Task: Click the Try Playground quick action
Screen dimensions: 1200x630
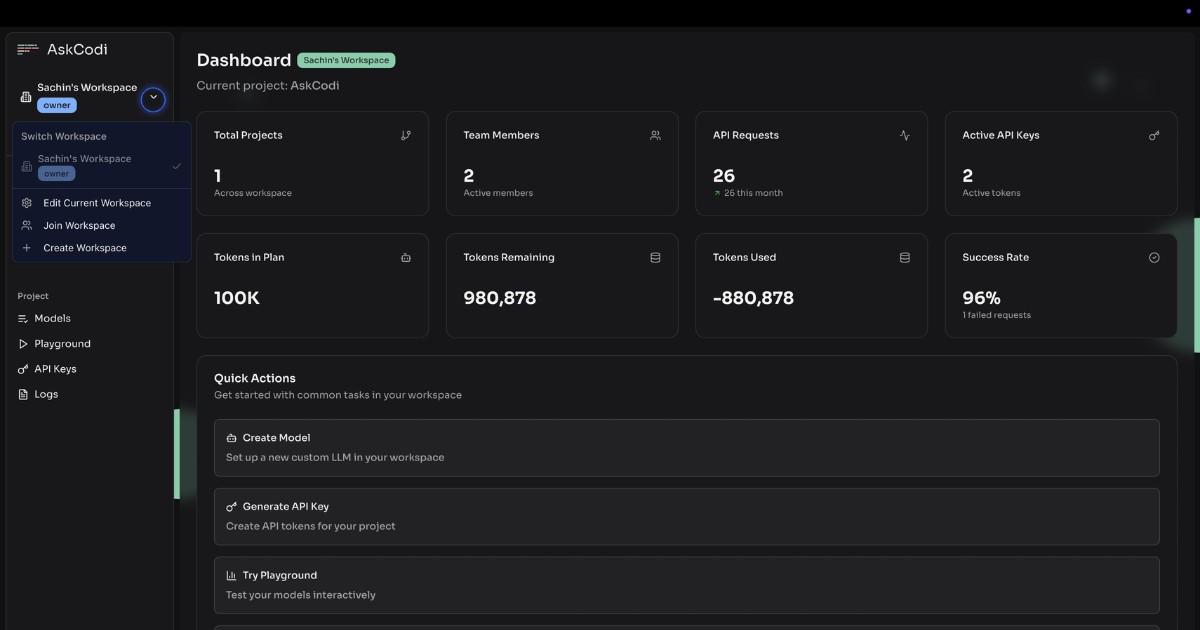Action: [687, 585]
